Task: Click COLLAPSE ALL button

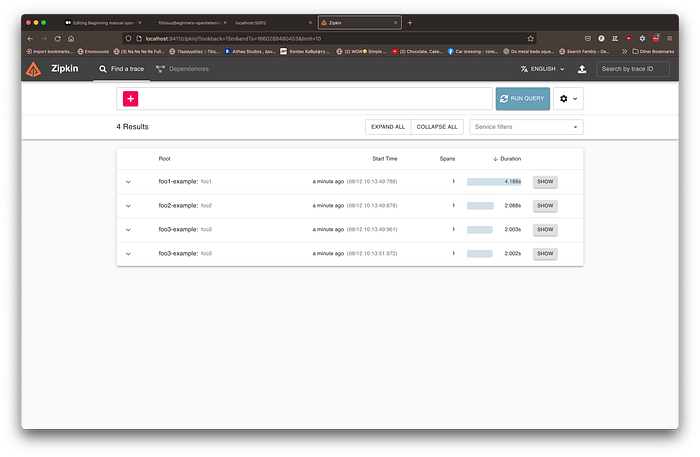Action: coord(437,127)
